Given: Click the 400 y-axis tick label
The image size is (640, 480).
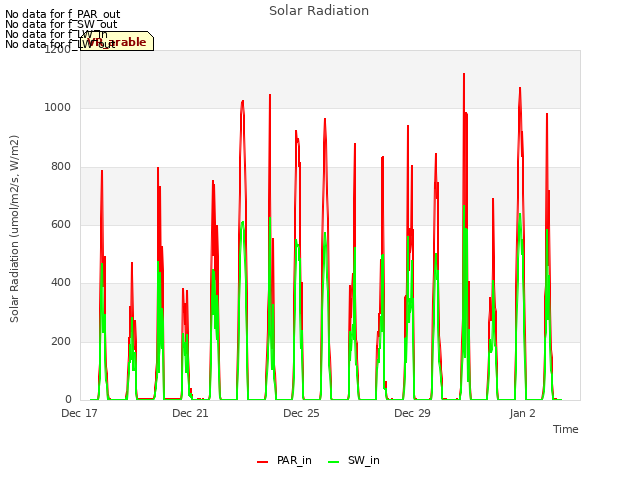Looking at the screenshot, I should [x=61, y=282].
